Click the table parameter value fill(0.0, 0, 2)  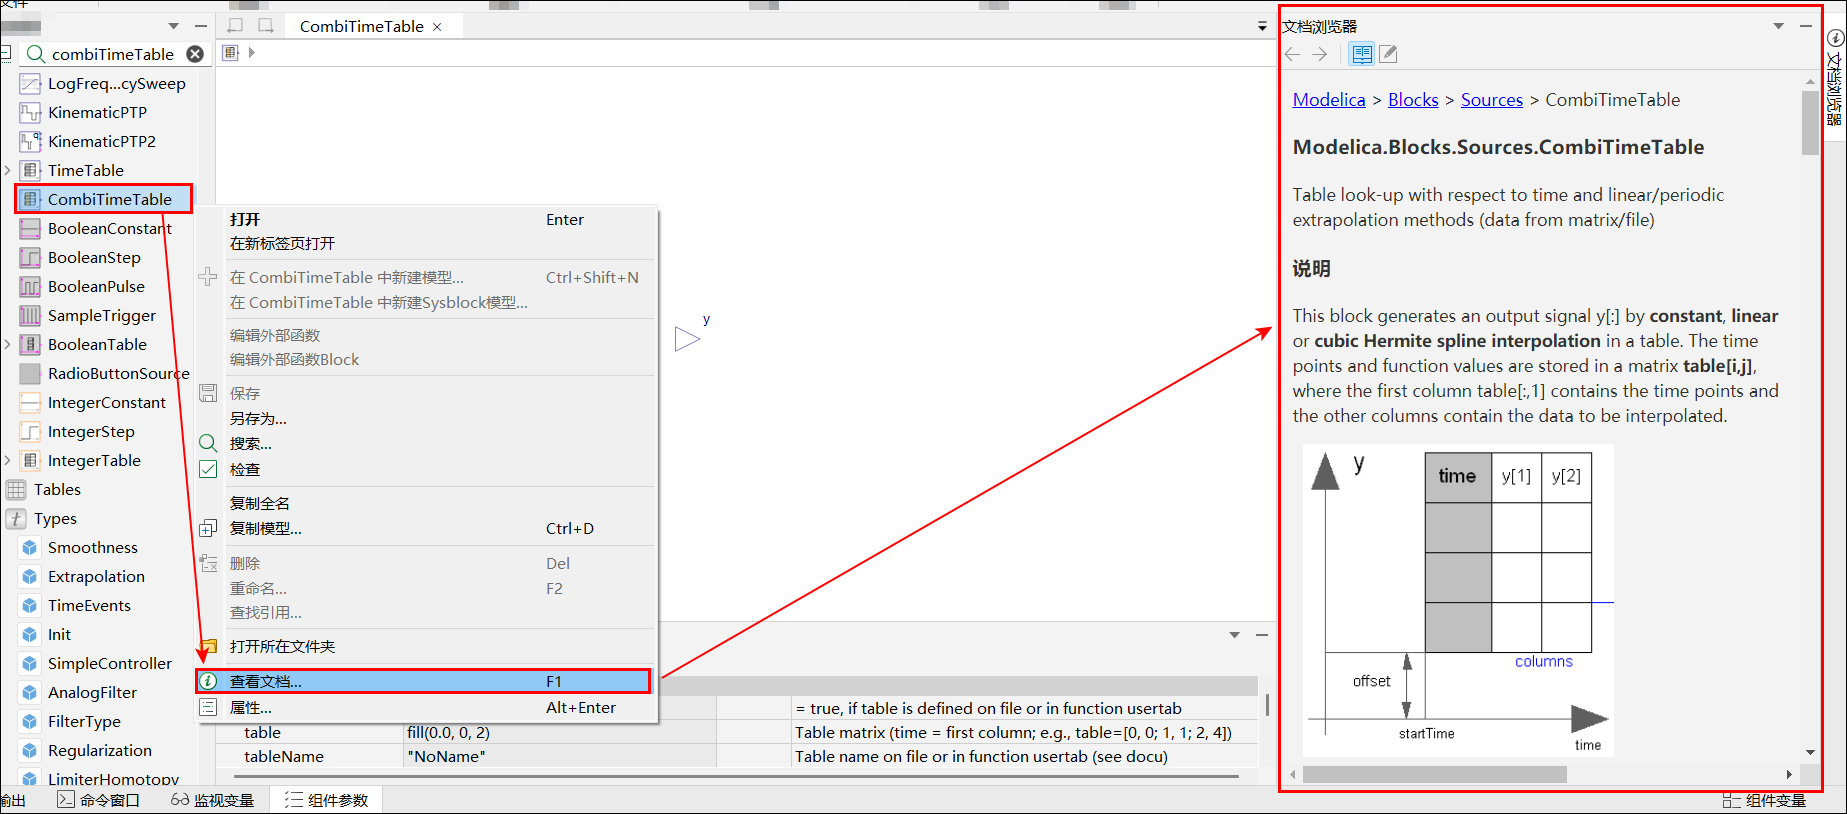tap(559, 733)
